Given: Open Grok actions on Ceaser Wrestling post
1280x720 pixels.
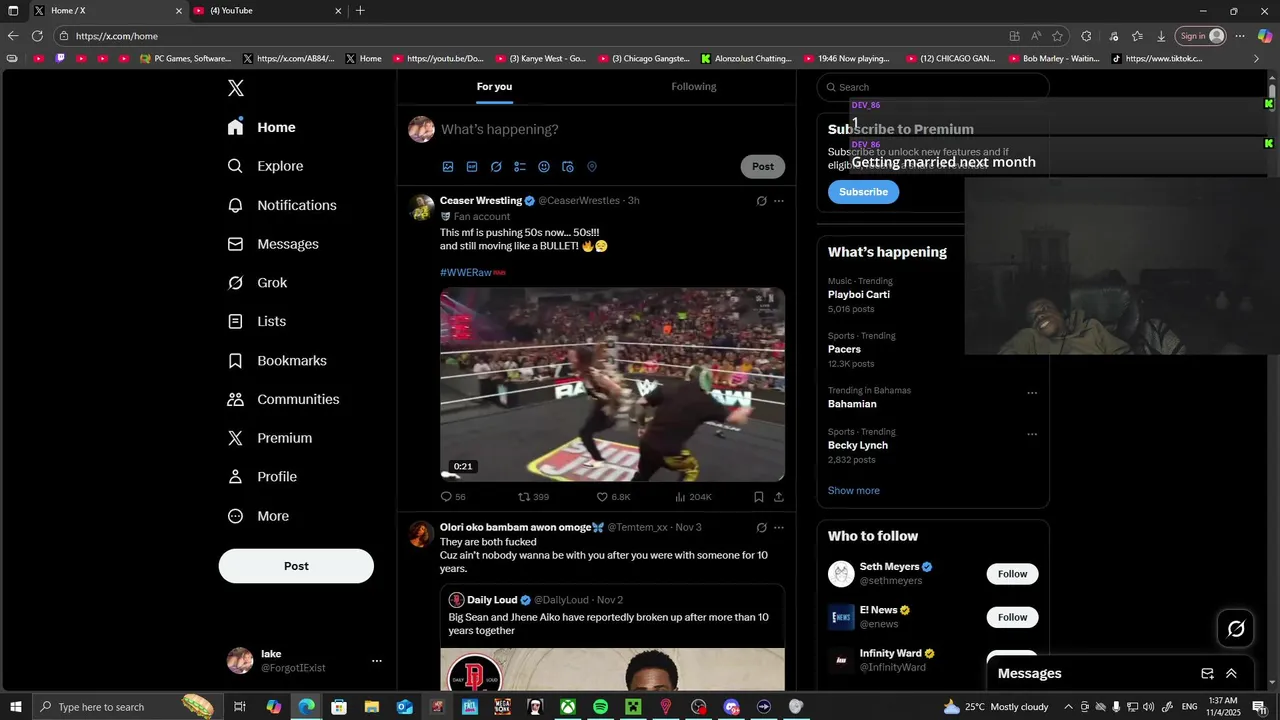Looking at the screenshot, I should 761,201.
